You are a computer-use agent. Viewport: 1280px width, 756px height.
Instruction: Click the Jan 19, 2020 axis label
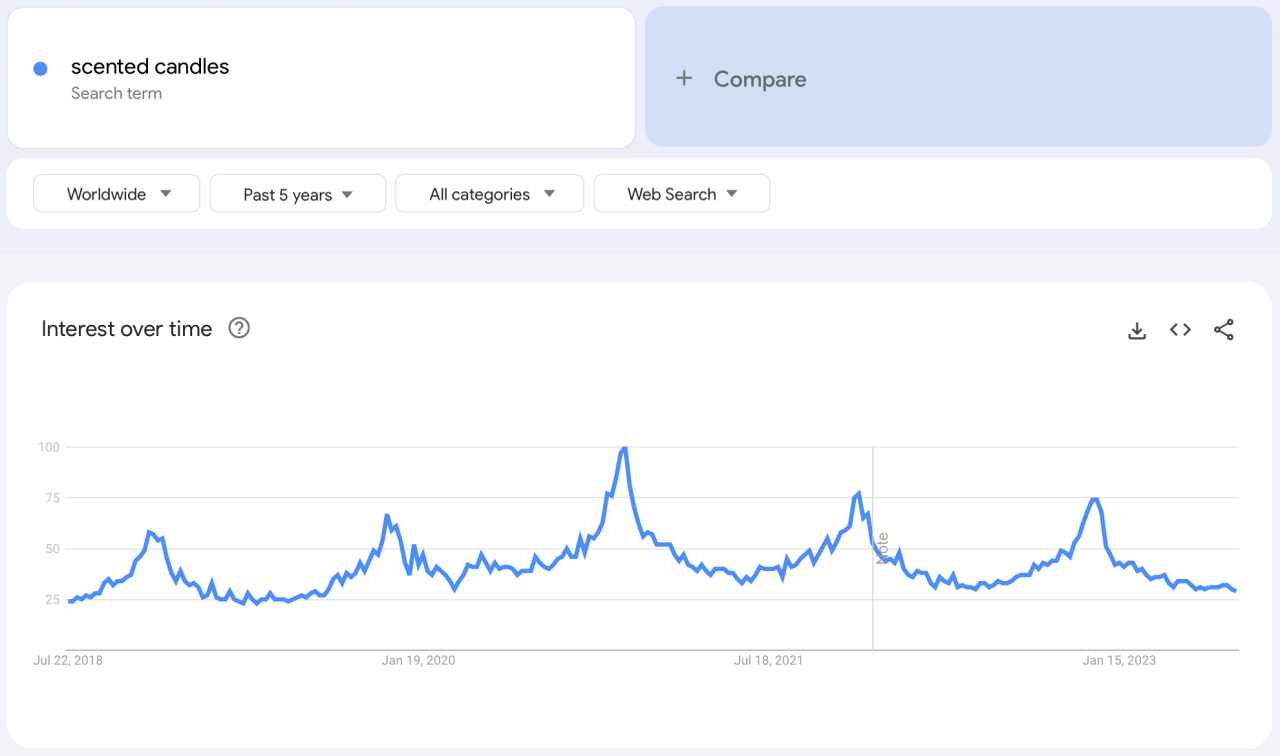(x=418, y=660)
